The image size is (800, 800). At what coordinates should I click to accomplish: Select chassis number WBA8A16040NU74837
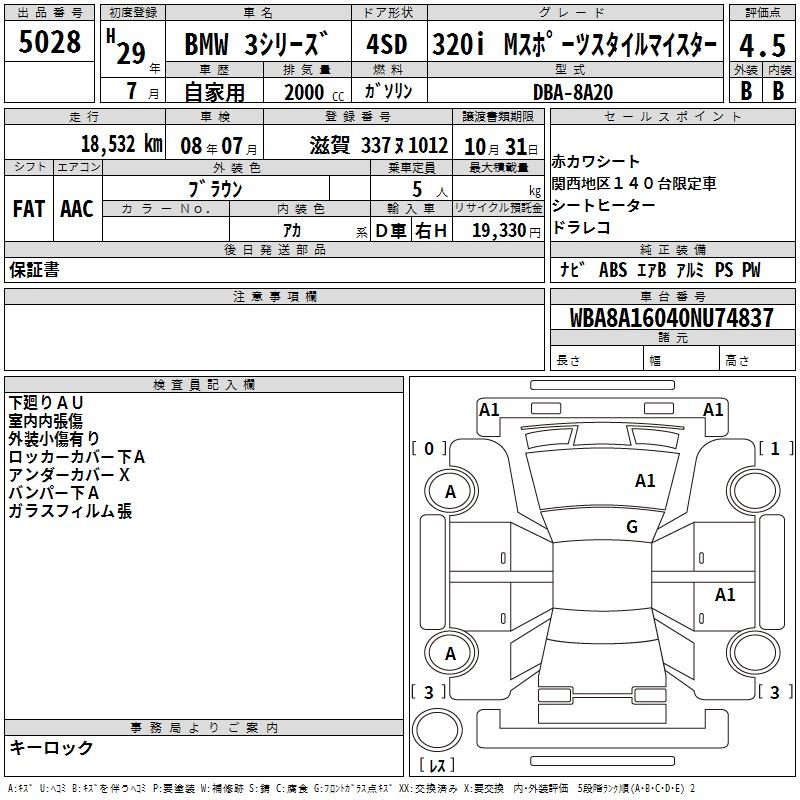tap(671, 318)
